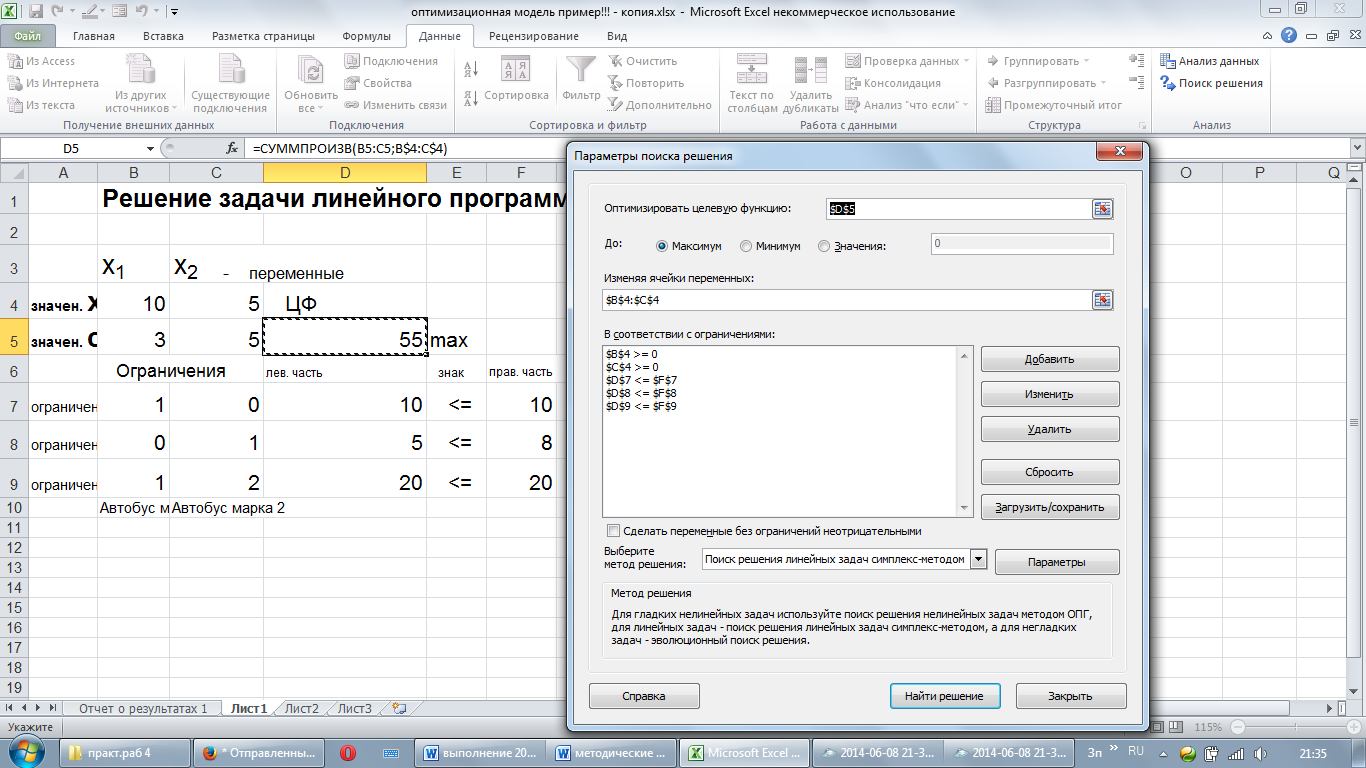Open the практ.раб 4 folder in taskbar
The height and width of the screenshot is (768, 1366).
coord(124,753)
